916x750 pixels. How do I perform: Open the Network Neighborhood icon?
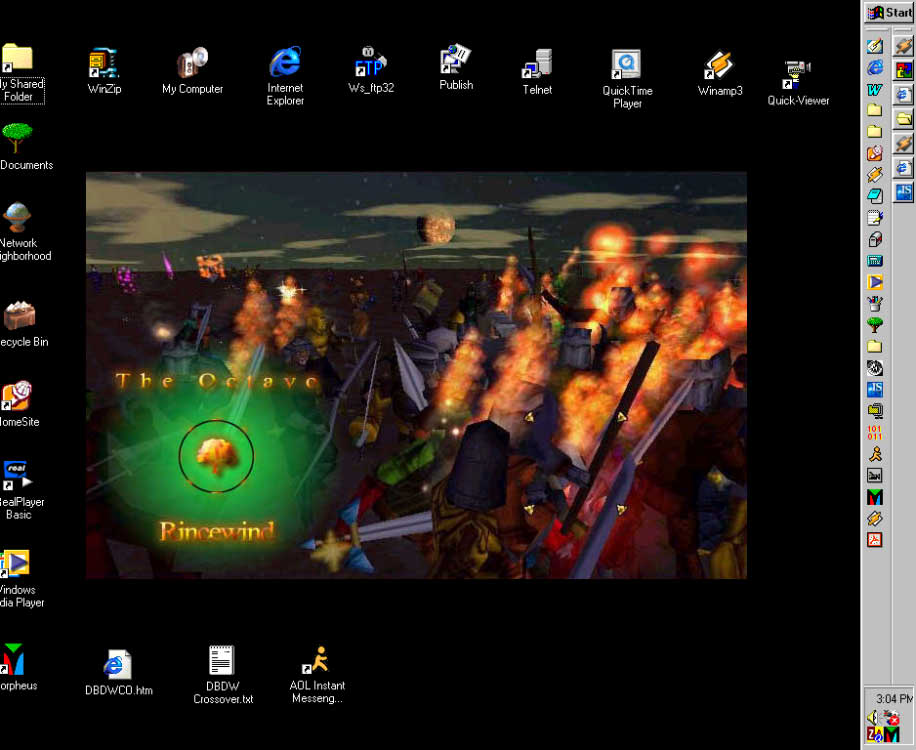(x=17, y=218)
